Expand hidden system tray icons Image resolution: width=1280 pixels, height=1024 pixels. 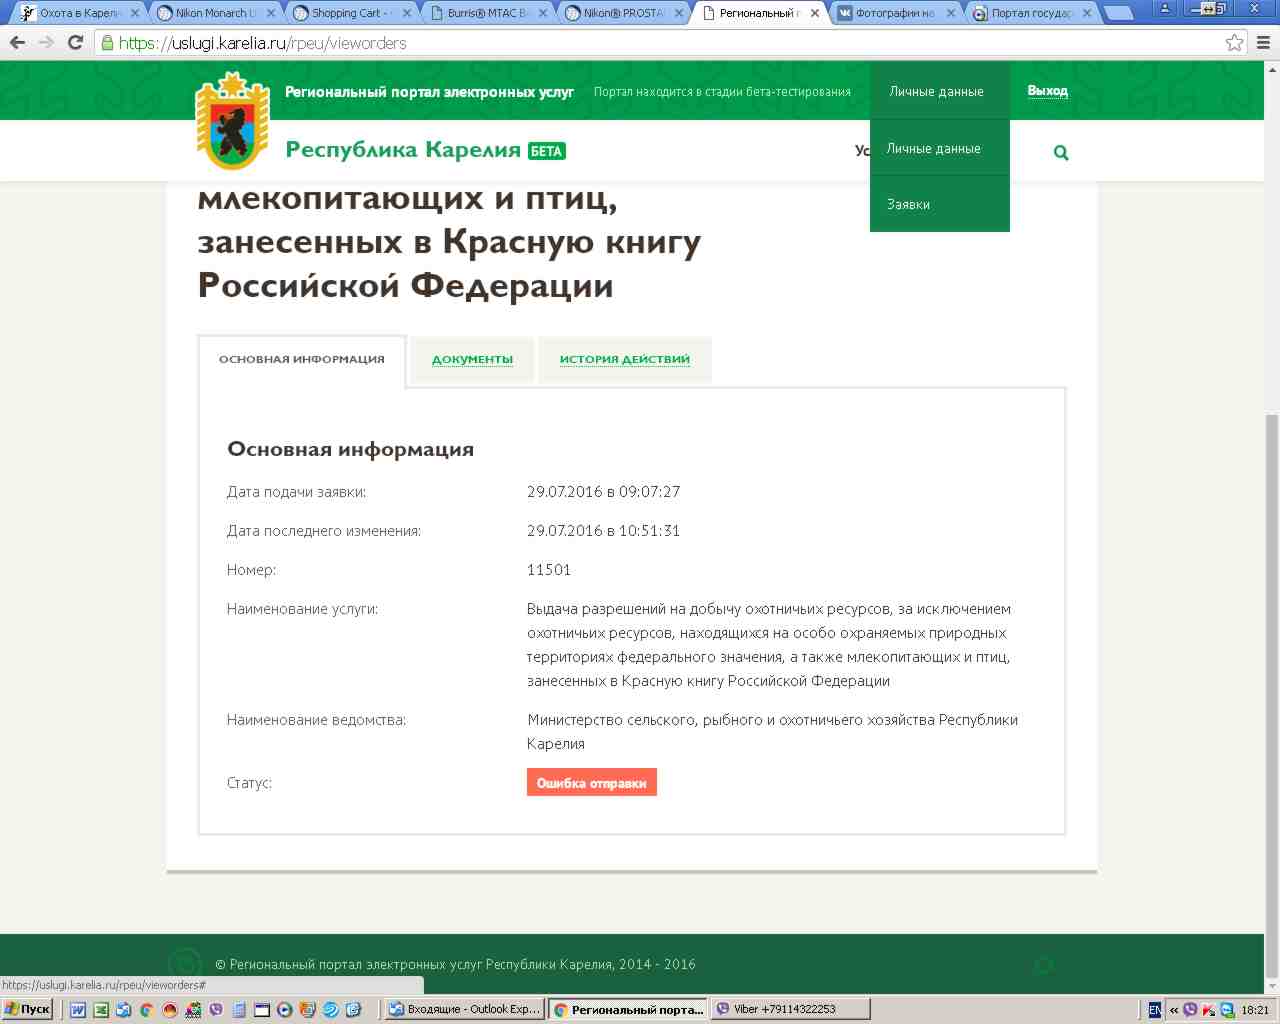pyautogui.click(x=1174, y=1010)
